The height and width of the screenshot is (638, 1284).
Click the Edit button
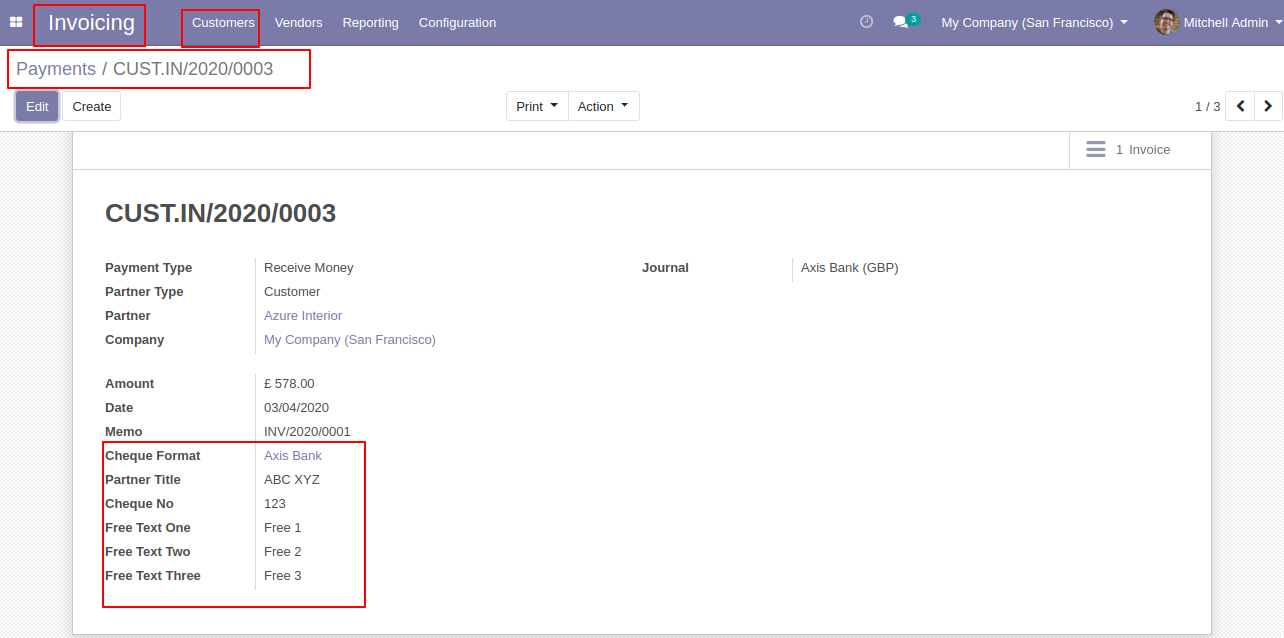pyautogui.click(x=37, y=106)
